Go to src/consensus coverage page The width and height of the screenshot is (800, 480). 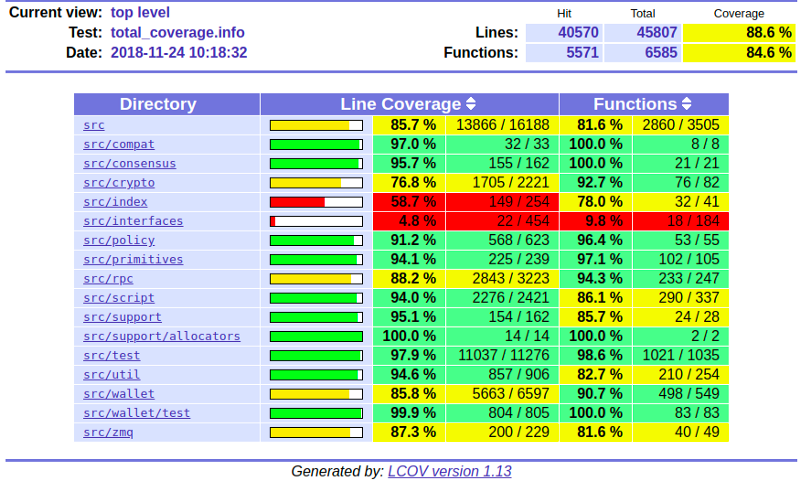pyautogui.click(x=129, y=163)
